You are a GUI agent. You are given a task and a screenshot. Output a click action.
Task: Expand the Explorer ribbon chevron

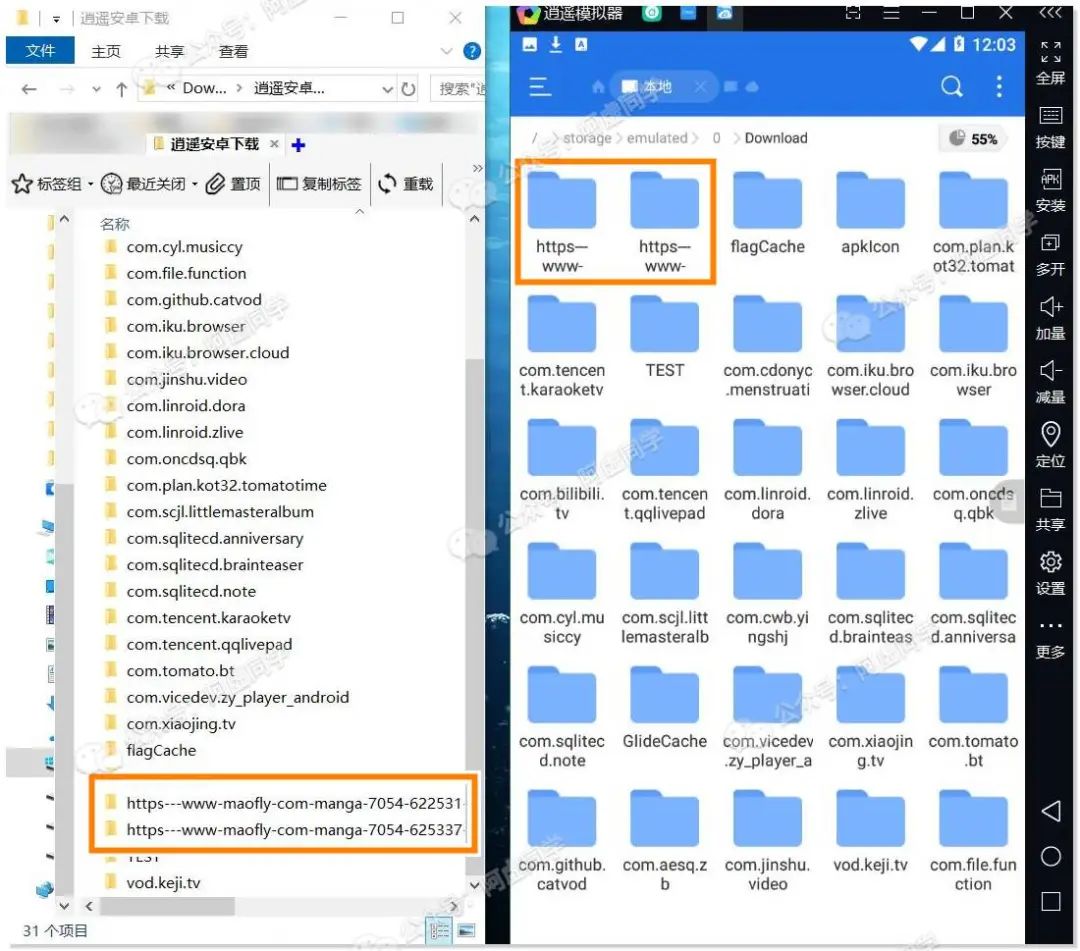click(446, 51)
